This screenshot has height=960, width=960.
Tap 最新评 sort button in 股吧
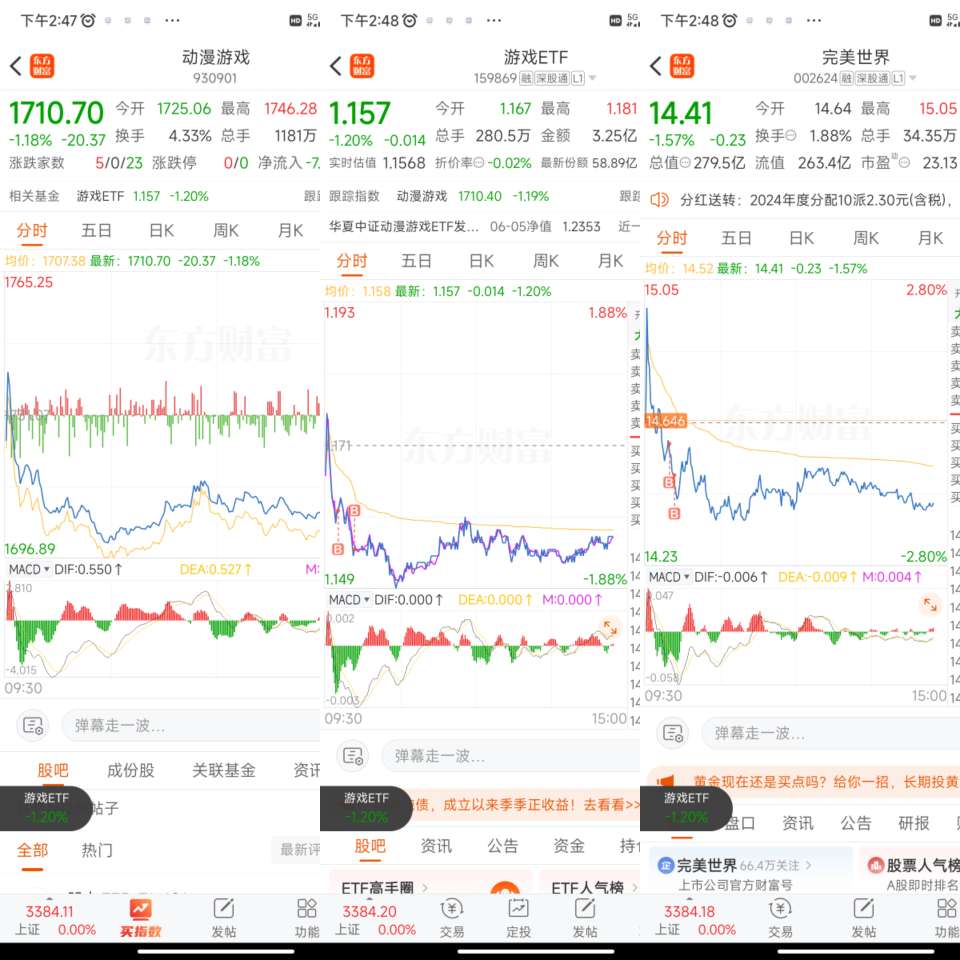(x=296, y=850)
